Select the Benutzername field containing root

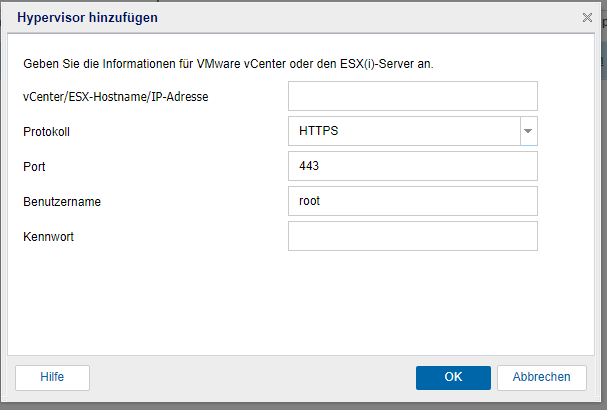pyautogui.click(x=413, y=201)
